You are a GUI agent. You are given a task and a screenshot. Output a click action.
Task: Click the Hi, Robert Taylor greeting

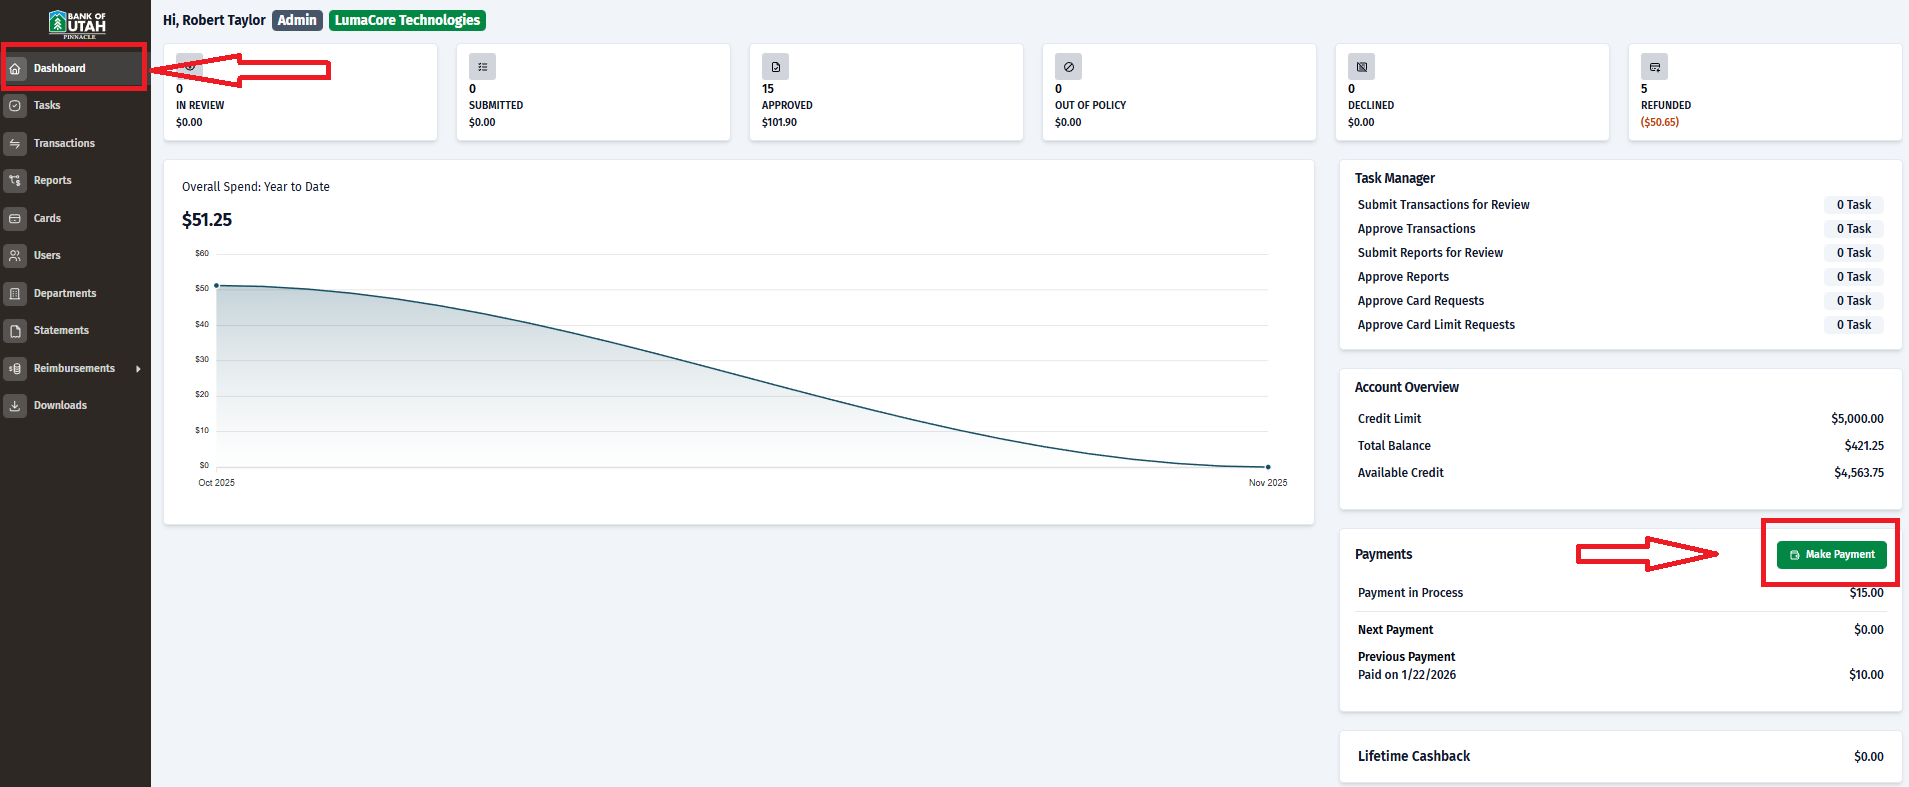[x=214, y=20]
